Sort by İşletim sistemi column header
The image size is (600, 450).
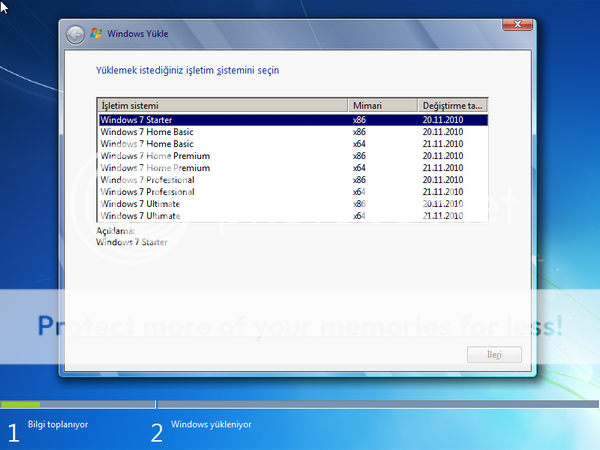[223, 105]
